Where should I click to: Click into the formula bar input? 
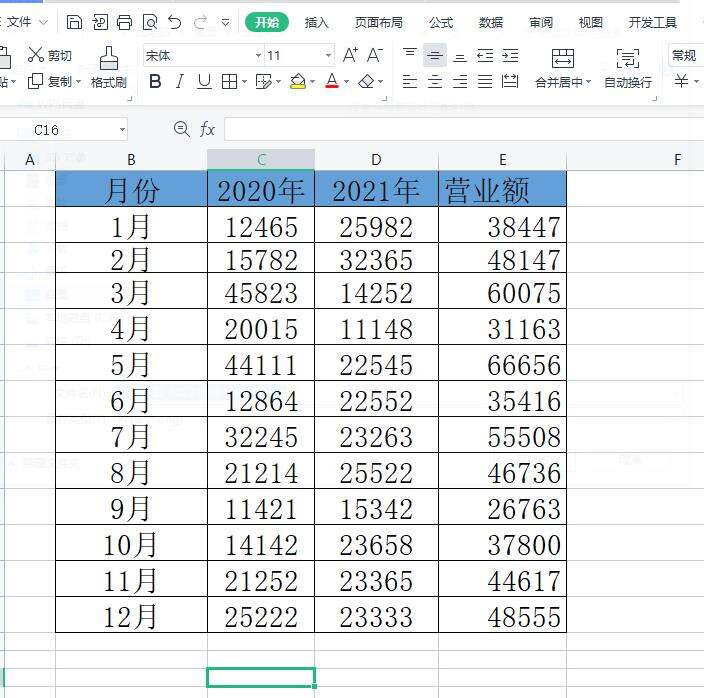[x=464, y=129]
